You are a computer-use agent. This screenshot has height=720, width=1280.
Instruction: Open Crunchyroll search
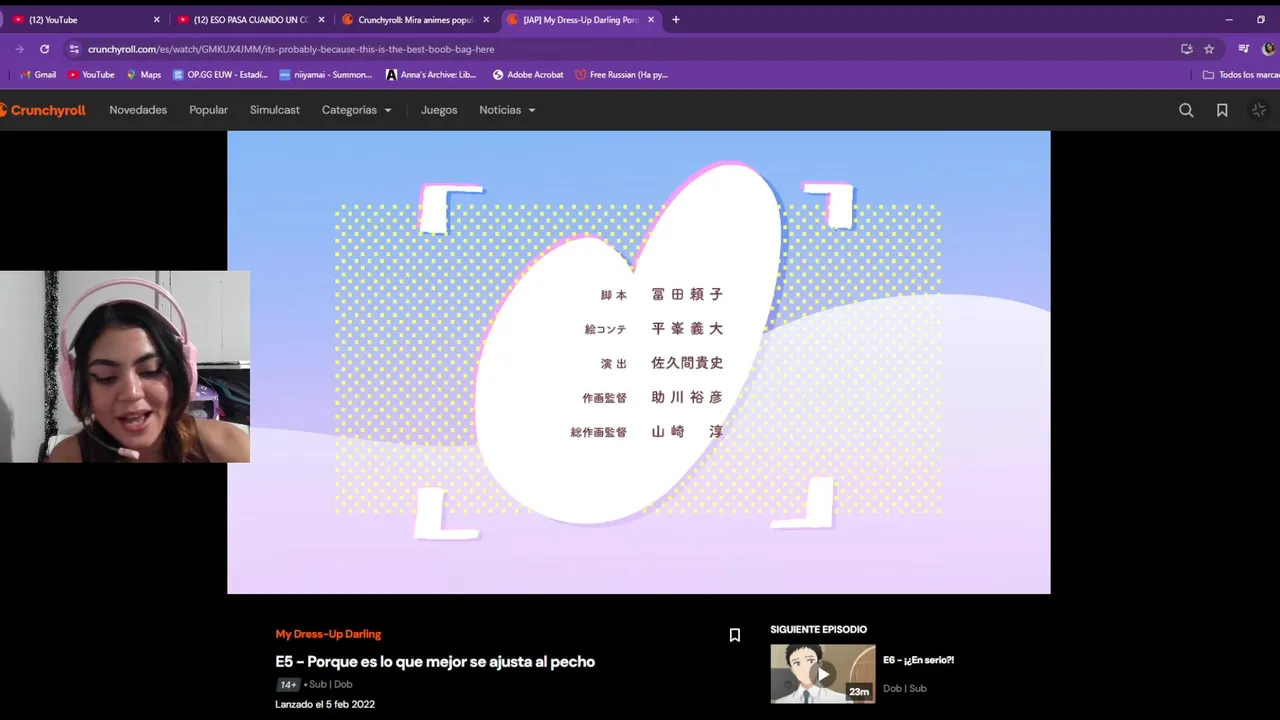tap(1186, 110)
